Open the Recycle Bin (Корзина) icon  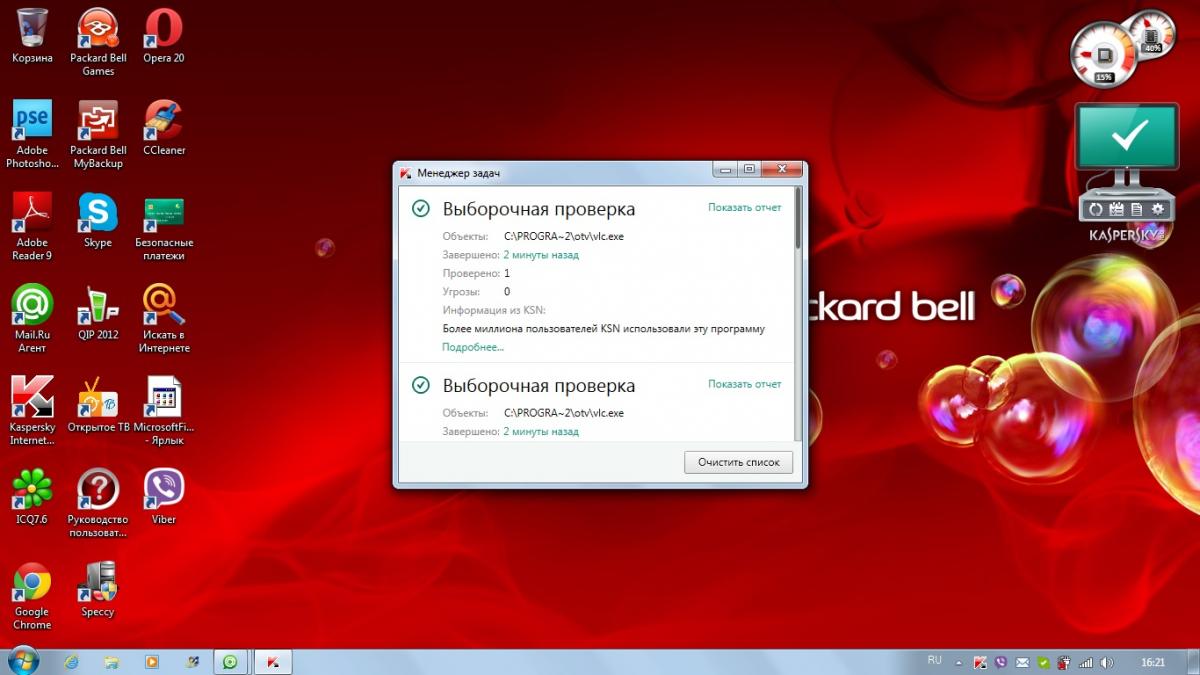[32, 35]
